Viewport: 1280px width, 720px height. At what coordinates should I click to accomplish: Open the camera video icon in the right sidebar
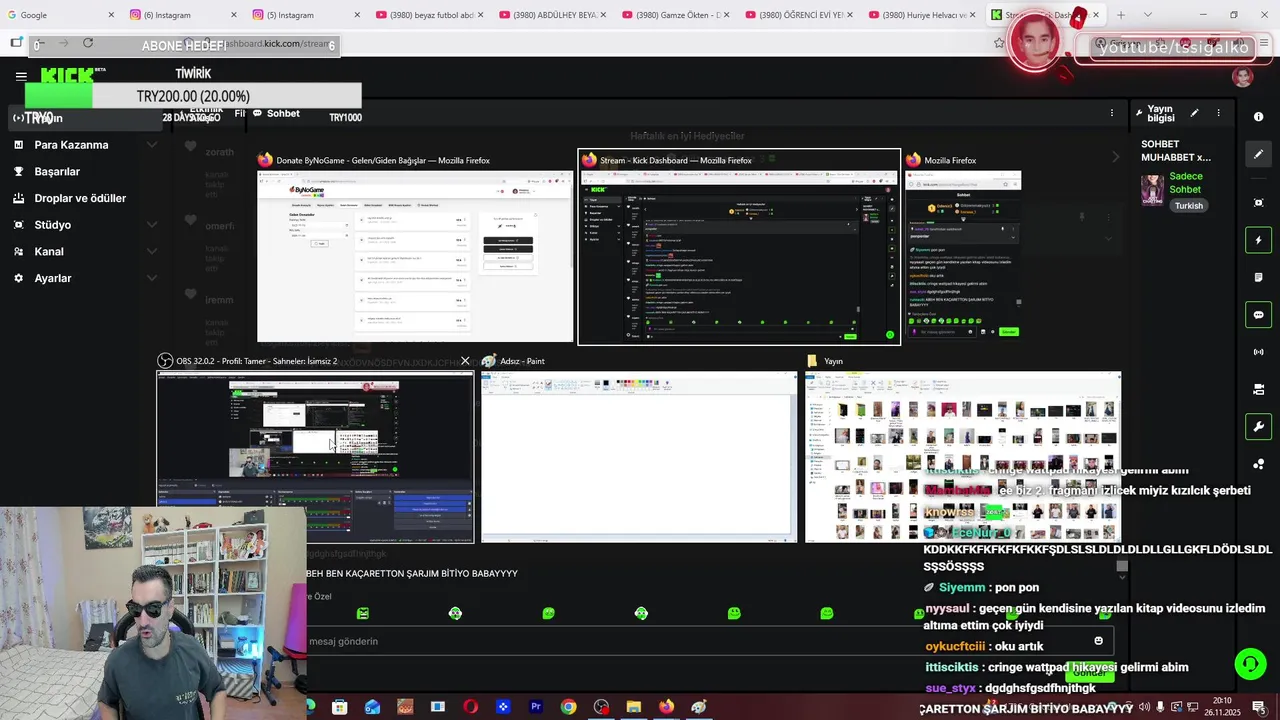click(x=1258, y=389)
